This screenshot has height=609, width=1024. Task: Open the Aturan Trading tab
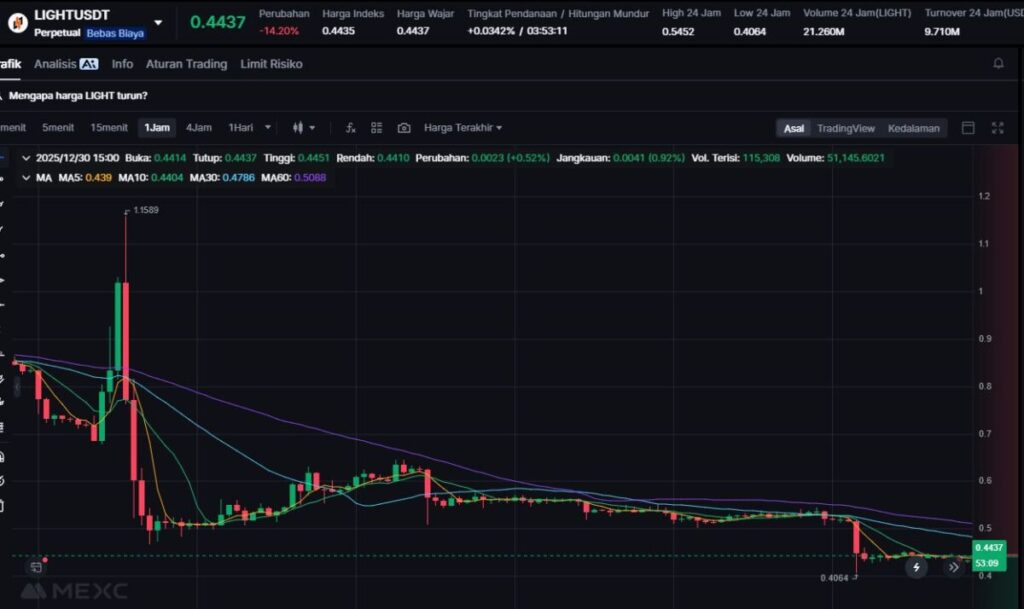(x=186, y=64)
